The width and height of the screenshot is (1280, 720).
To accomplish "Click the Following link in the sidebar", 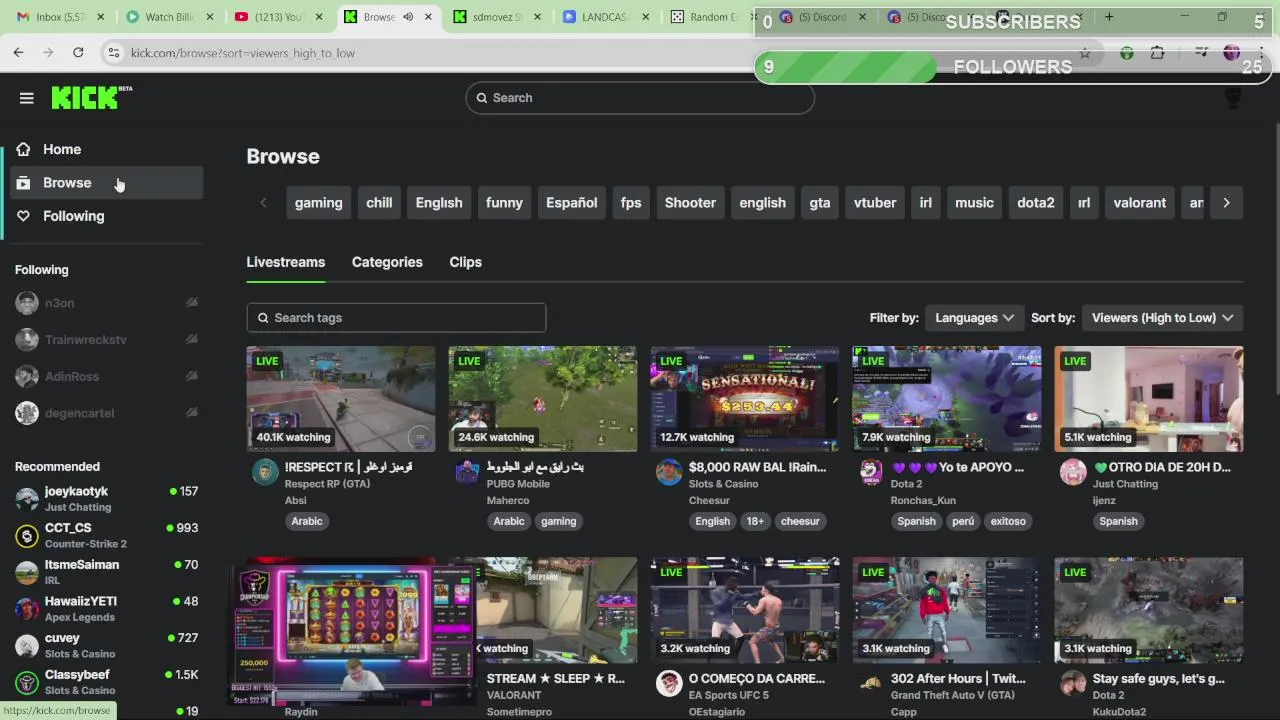I will (73, 216).
